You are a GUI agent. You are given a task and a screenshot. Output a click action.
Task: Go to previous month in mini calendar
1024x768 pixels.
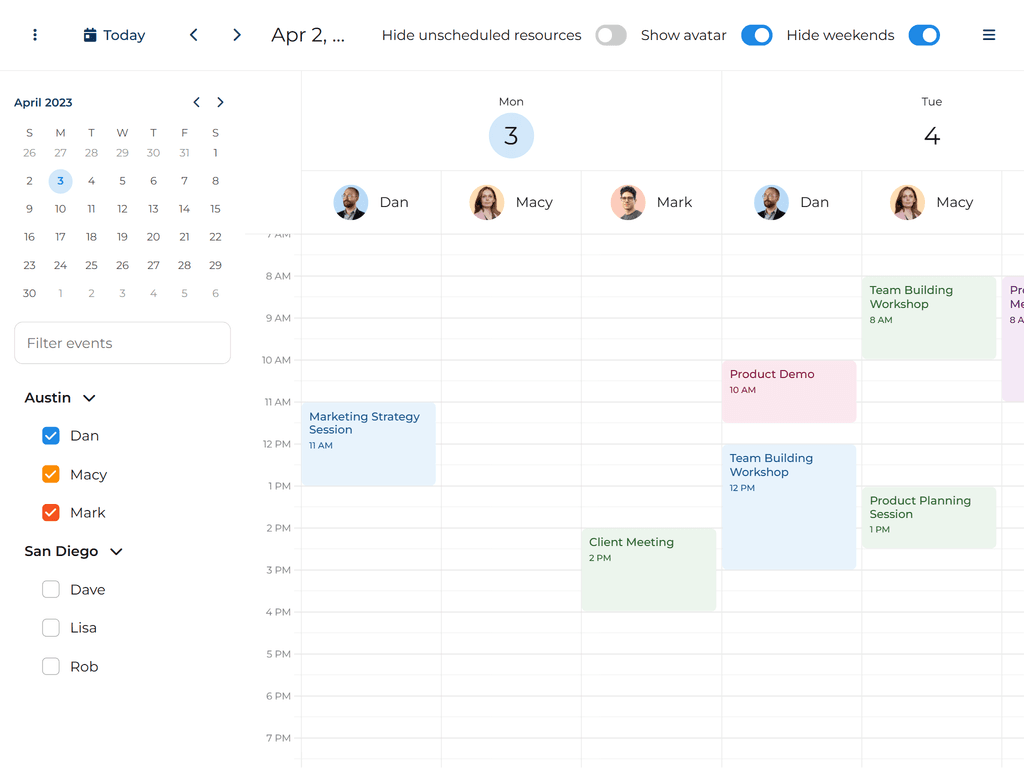[x=196, y=101]
